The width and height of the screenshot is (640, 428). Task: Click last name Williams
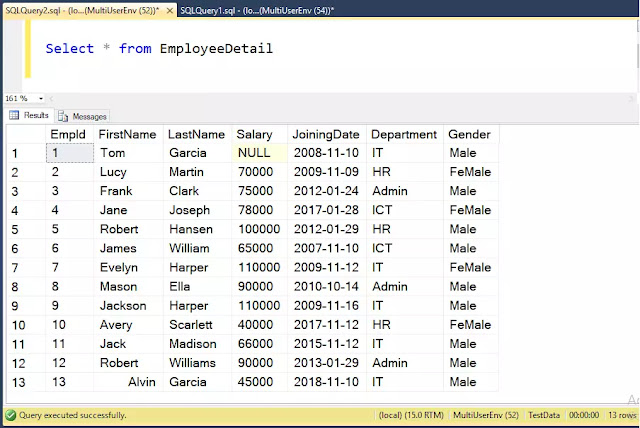(x=192, y=363)
